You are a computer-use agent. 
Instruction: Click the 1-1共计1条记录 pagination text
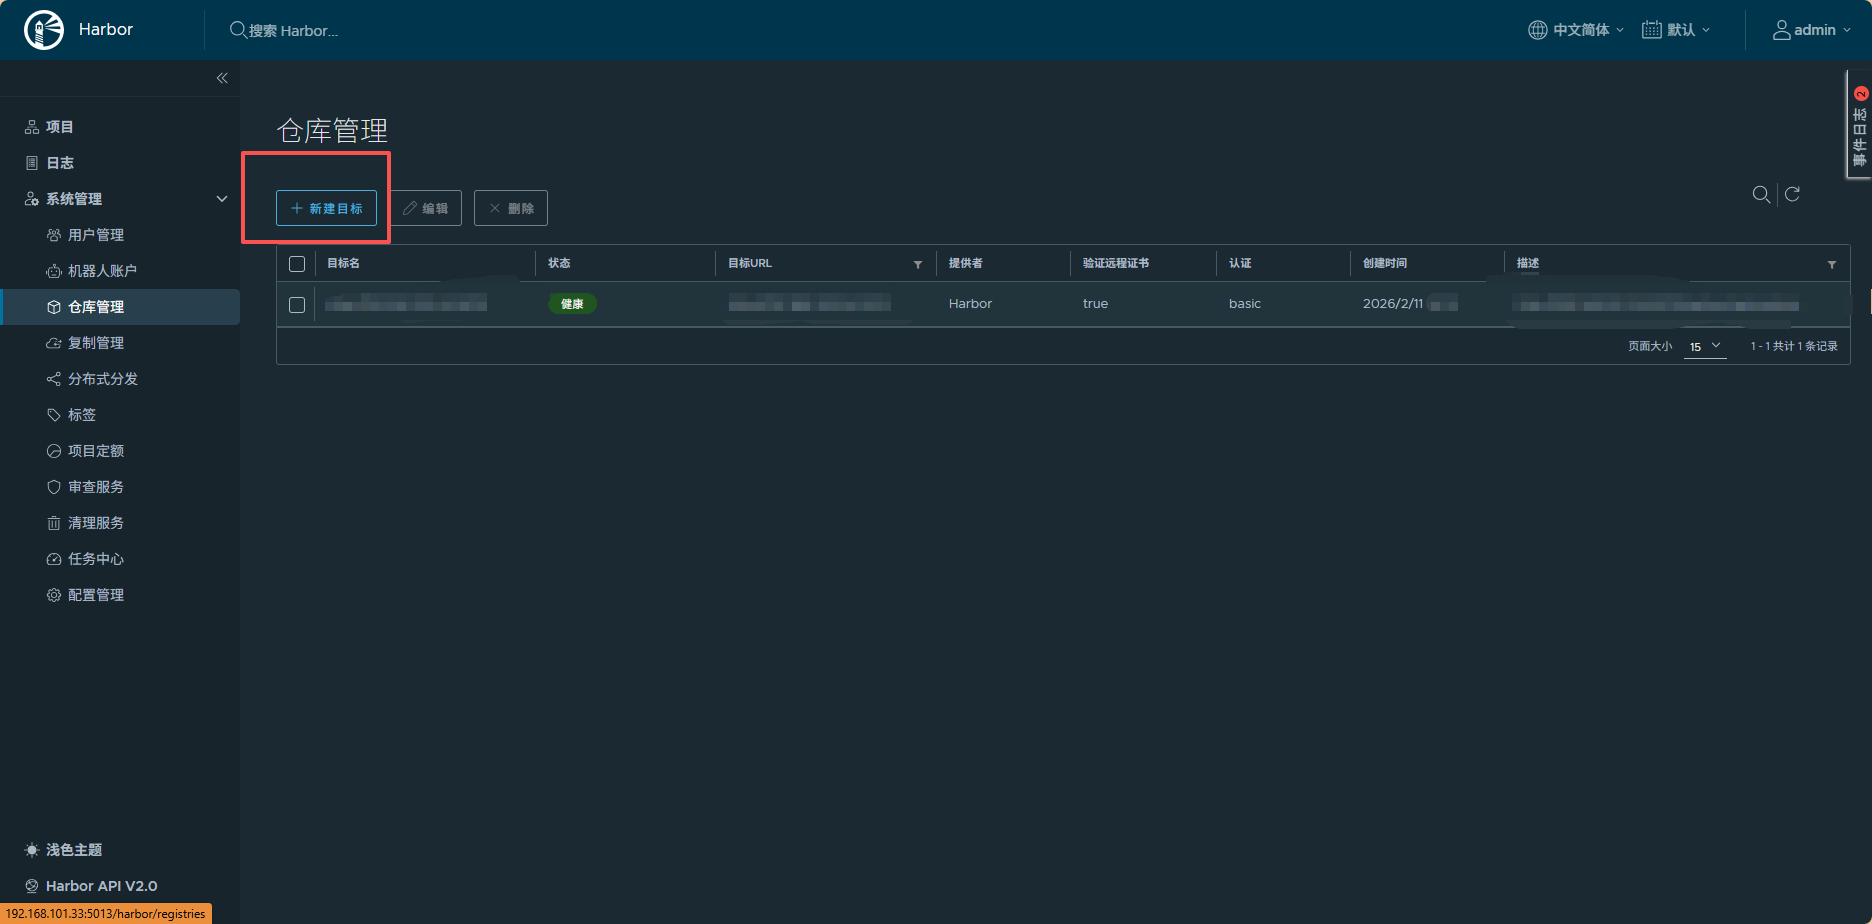click(1794, 346)
